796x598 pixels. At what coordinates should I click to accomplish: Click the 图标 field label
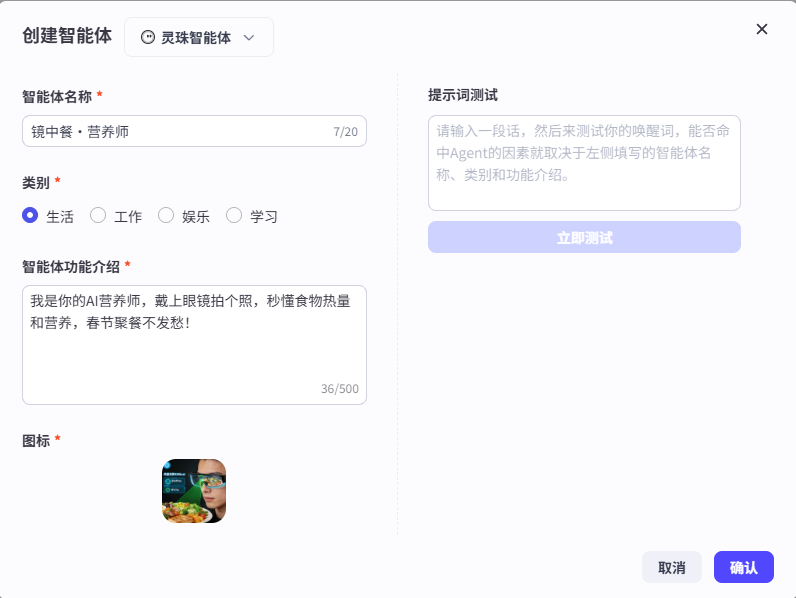click(36, 441)
